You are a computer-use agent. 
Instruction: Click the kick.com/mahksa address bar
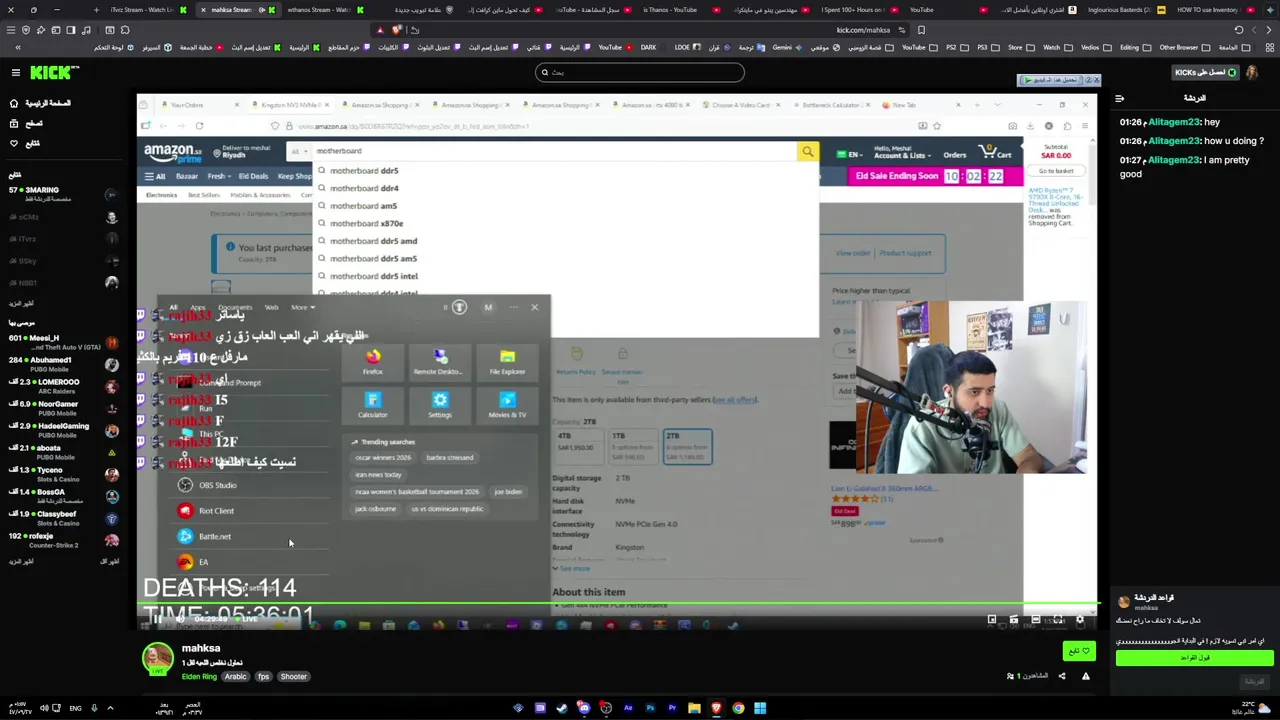point(640,30)
